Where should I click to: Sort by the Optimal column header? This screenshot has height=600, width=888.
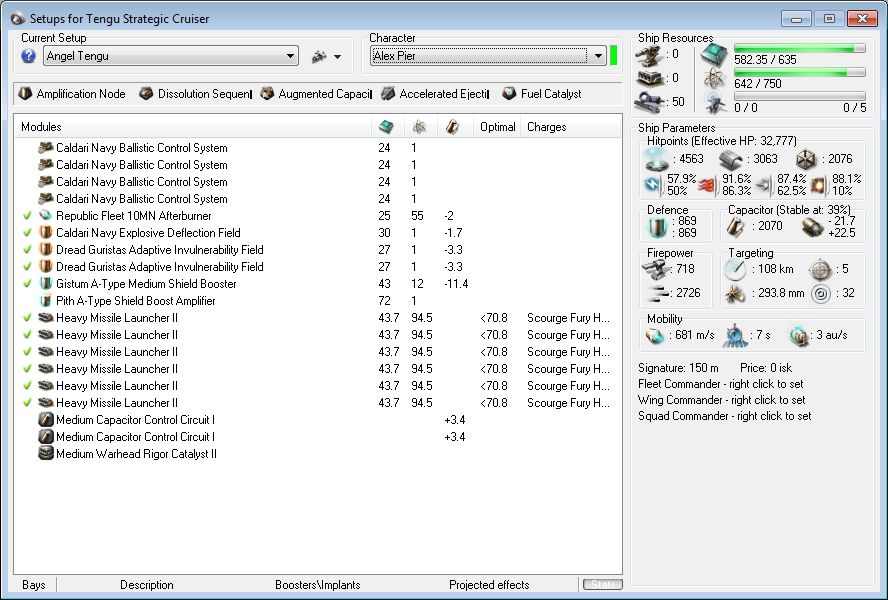[497, 127]
